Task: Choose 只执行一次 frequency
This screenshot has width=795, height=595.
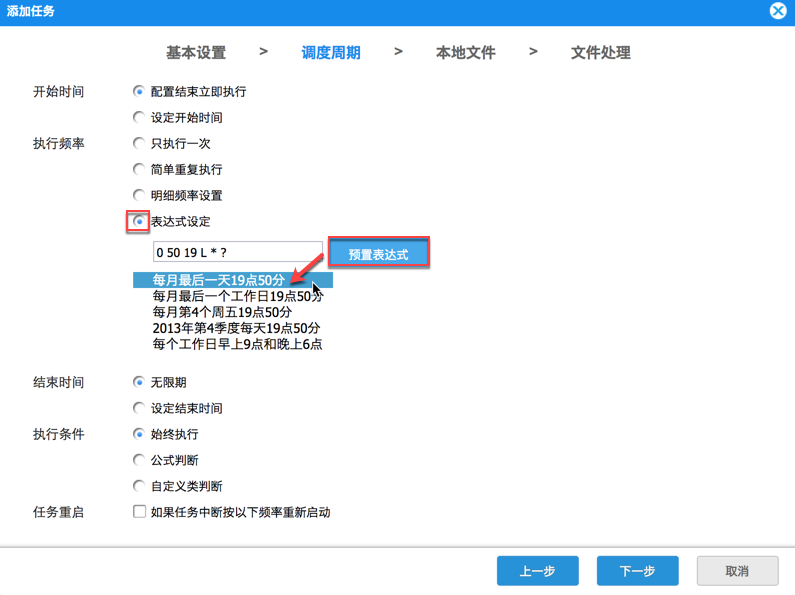Action: point(138,143)
